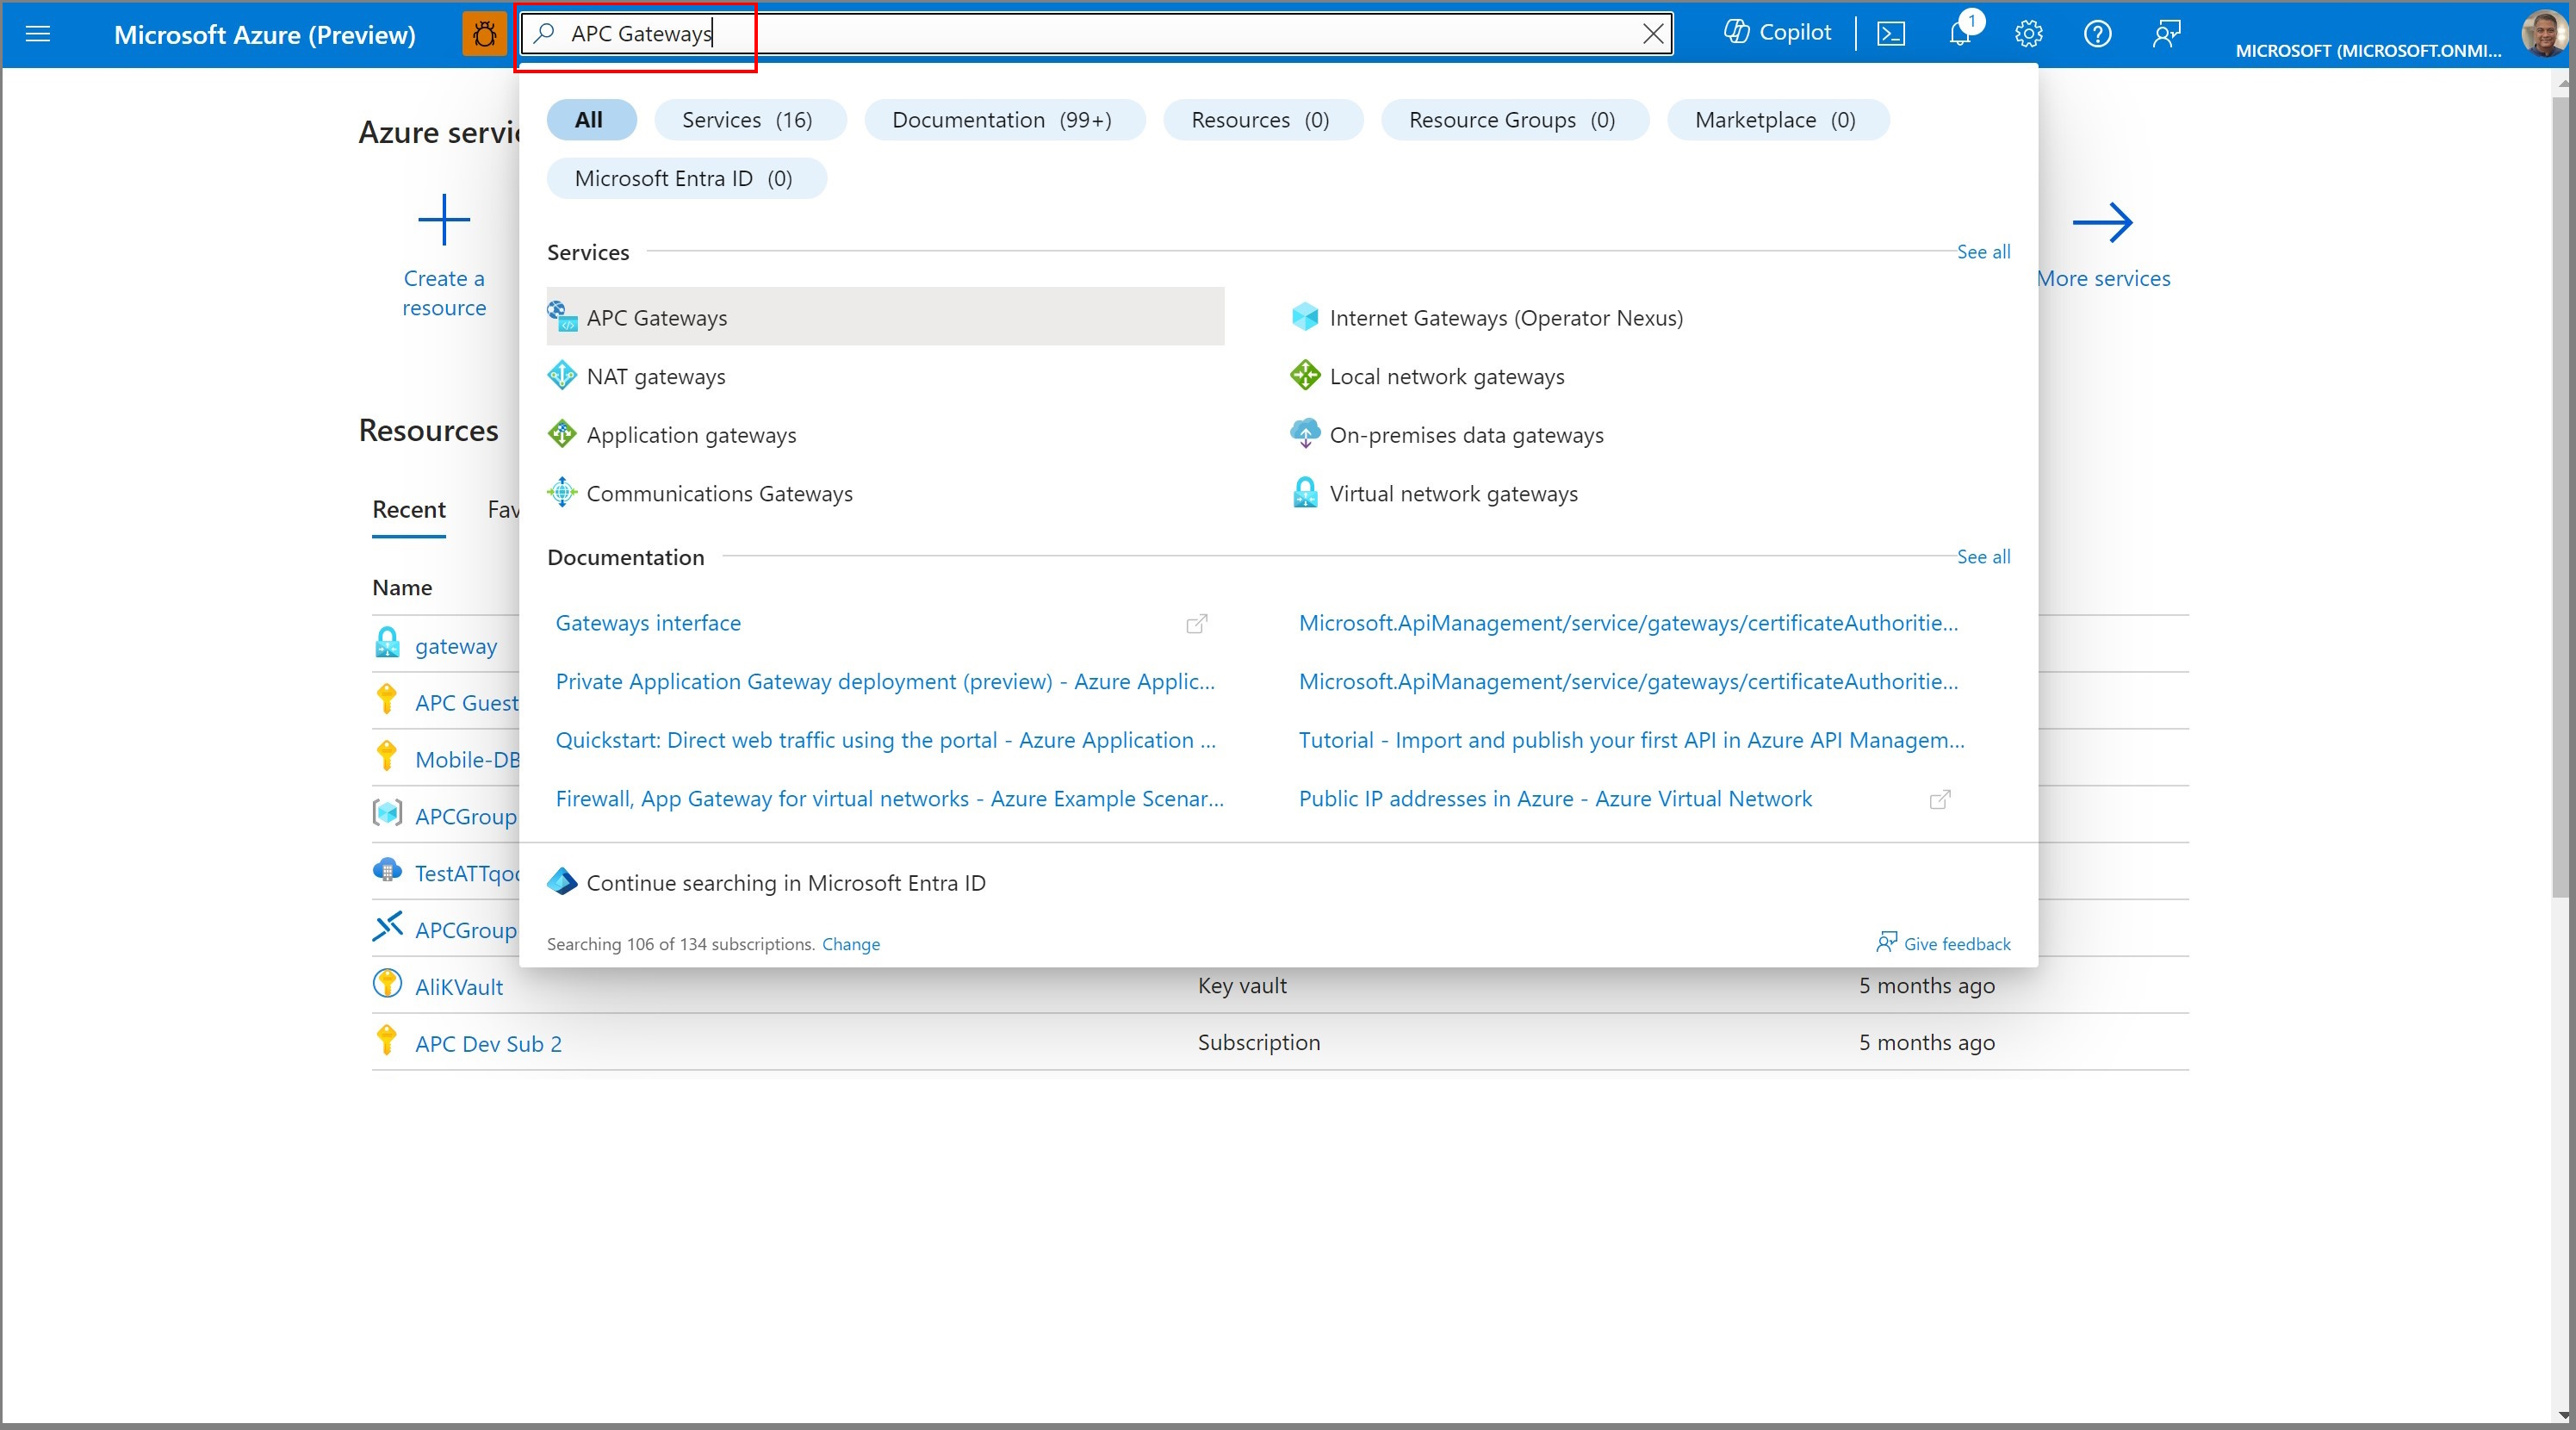
Task: Filter by Resource Groups (0)
Action: 1514,120
